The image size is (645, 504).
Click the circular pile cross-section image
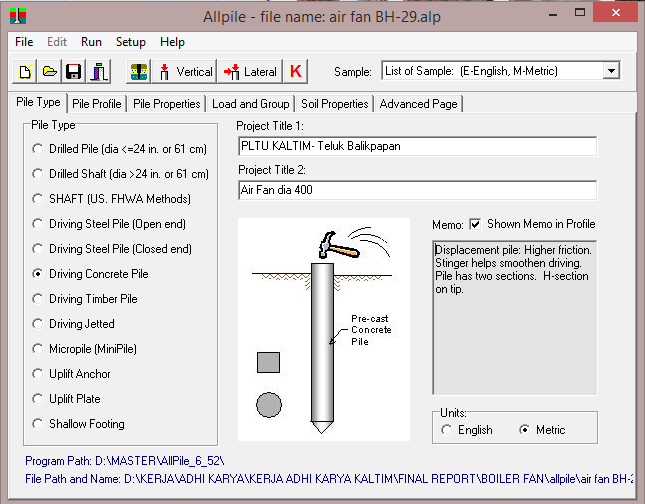point(269,405)
